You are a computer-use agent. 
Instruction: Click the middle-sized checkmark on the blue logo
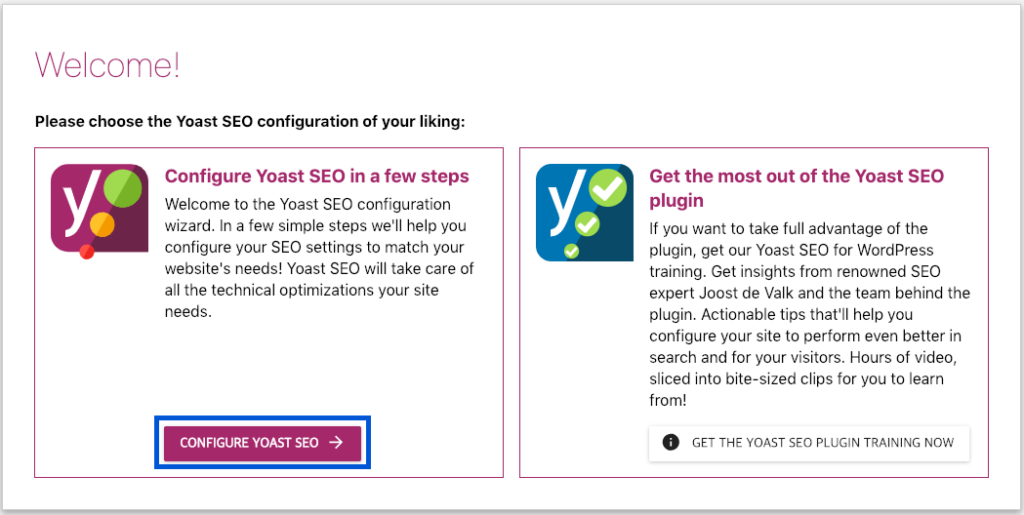tap(587, 226)
